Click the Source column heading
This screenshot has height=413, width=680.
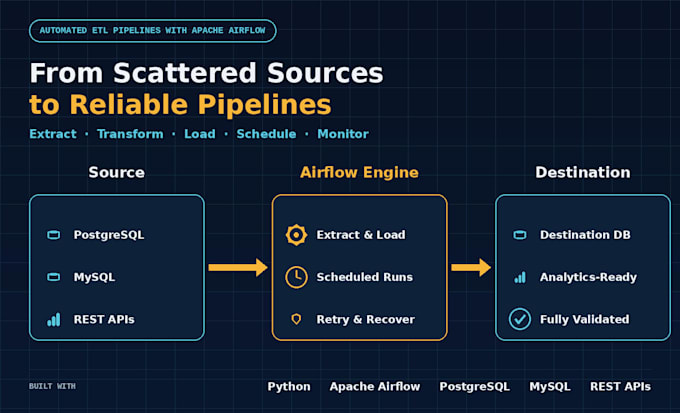coord(117,173)
